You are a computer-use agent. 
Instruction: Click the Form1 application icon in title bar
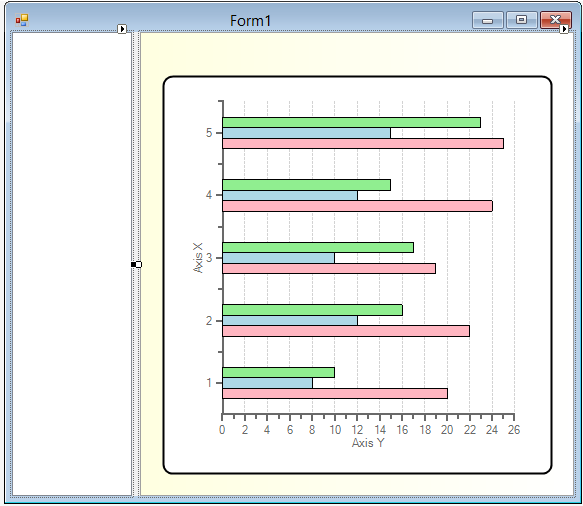pos(22,20)
